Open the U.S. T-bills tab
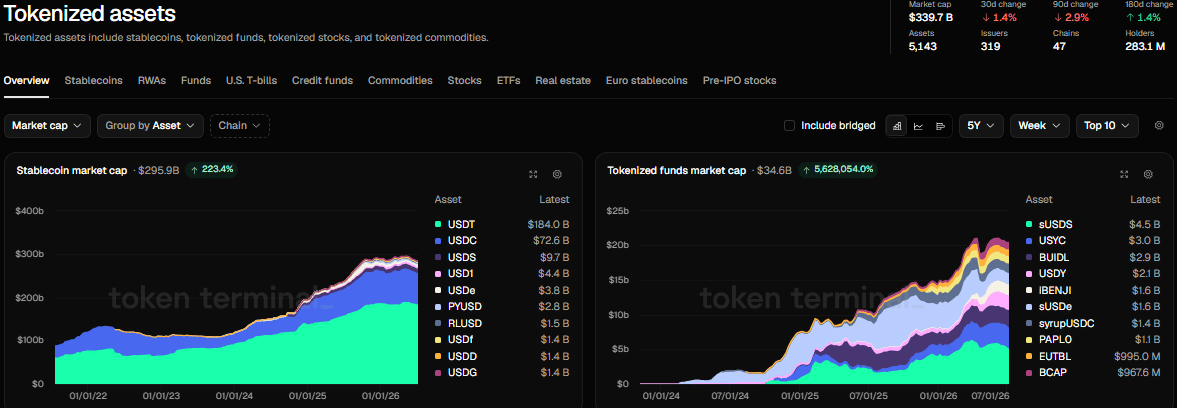Viewport: 1177px width, 408px height. [x=251, y=81]
